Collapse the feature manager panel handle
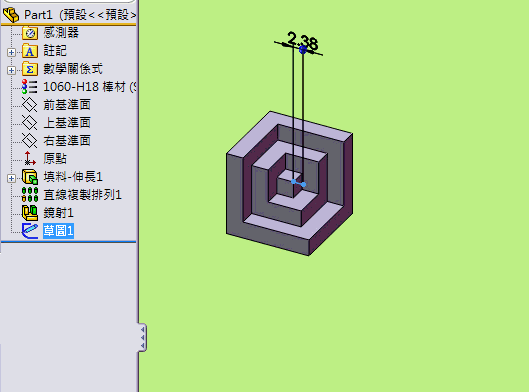Image resolution: width=529 pixels, height=392 pixels. pyautogui.click(x=143, y=337)
